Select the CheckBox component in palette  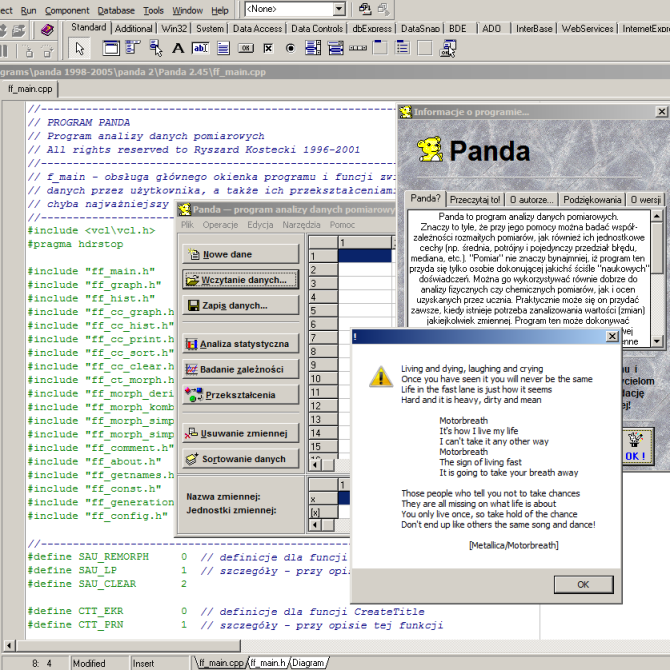(267, 47)
